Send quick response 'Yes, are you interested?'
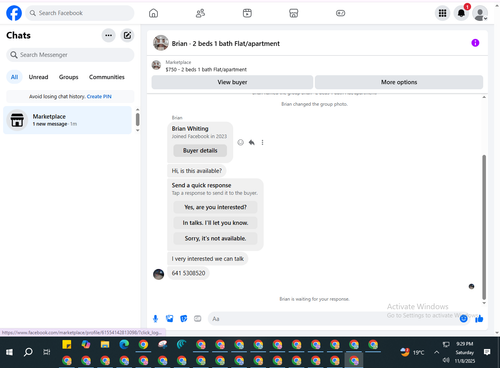500x368 pixels. click(x=215, y=207)
